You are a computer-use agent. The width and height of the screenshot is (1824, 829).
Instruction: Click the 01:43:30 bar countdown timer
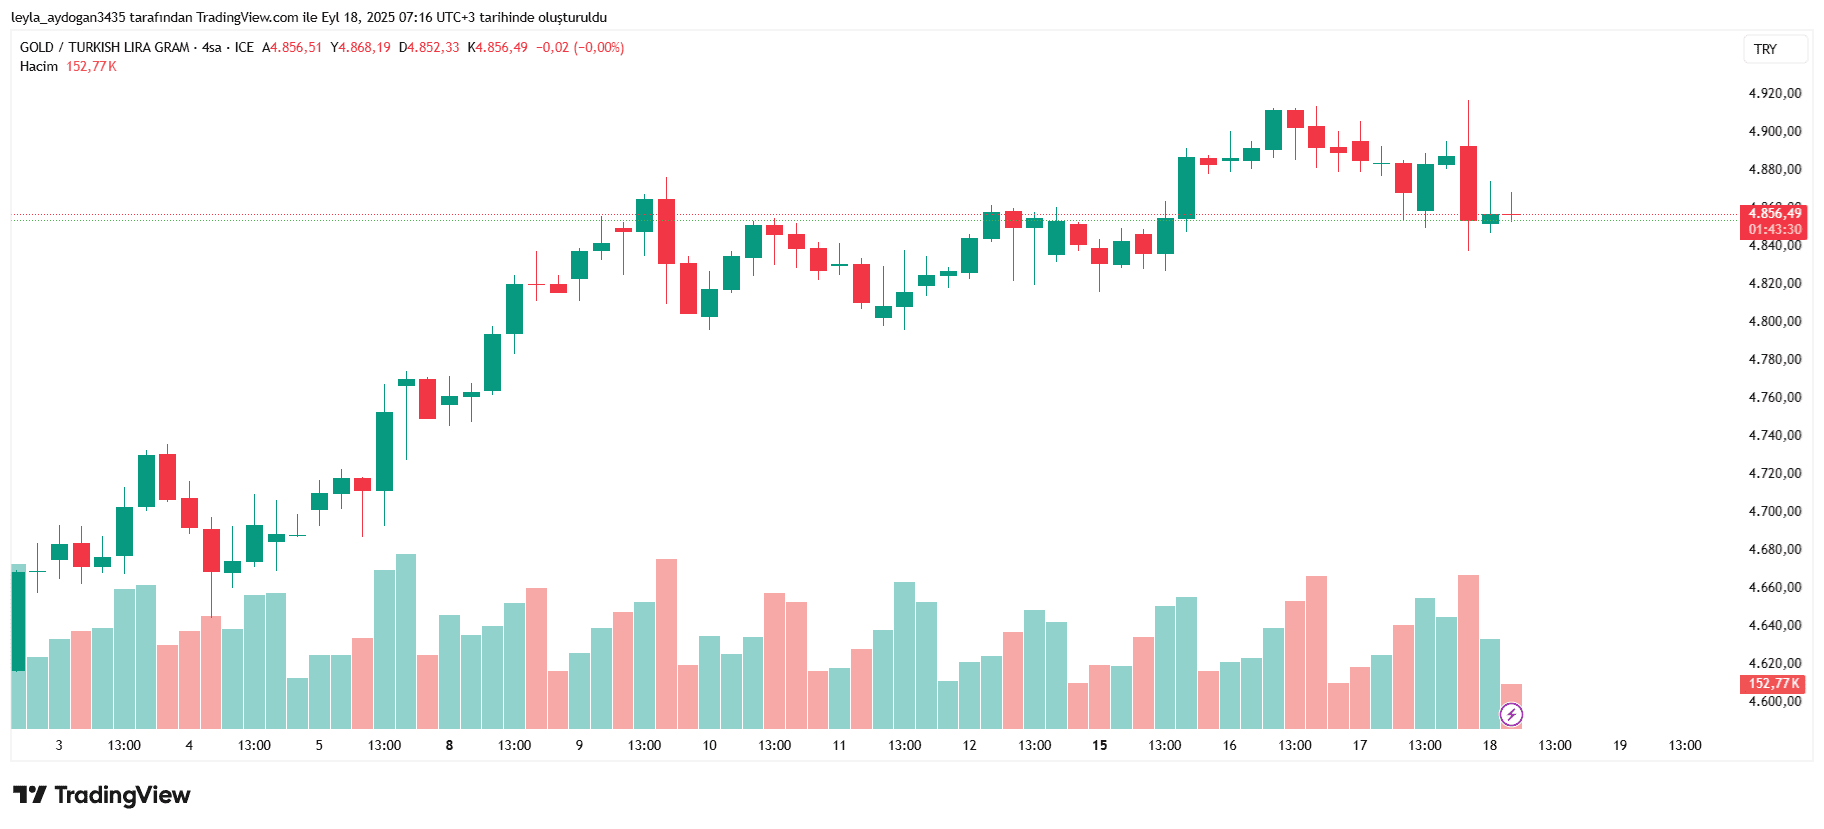click(1774, 229)
